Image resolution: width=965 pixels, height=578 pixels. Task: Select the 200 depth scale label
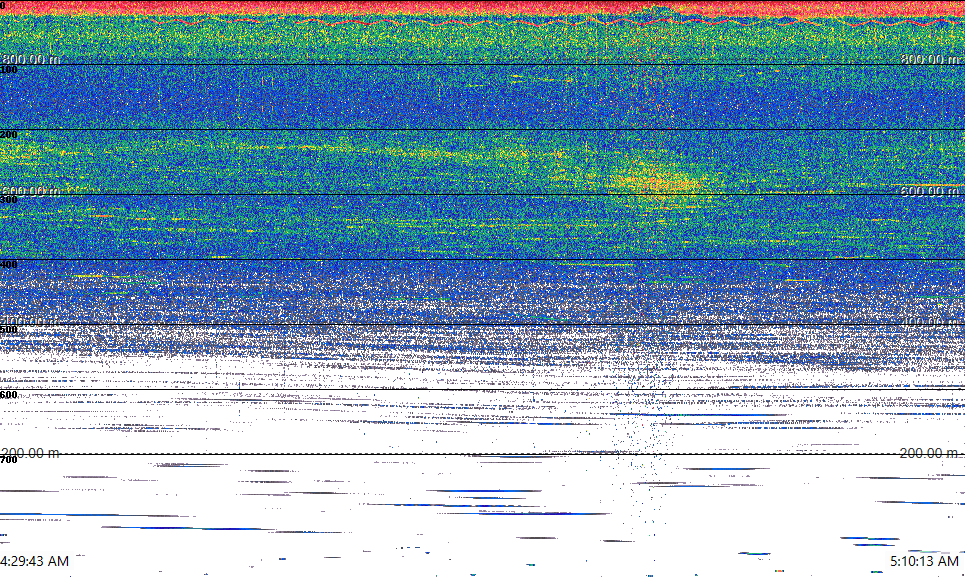(9, 134)
